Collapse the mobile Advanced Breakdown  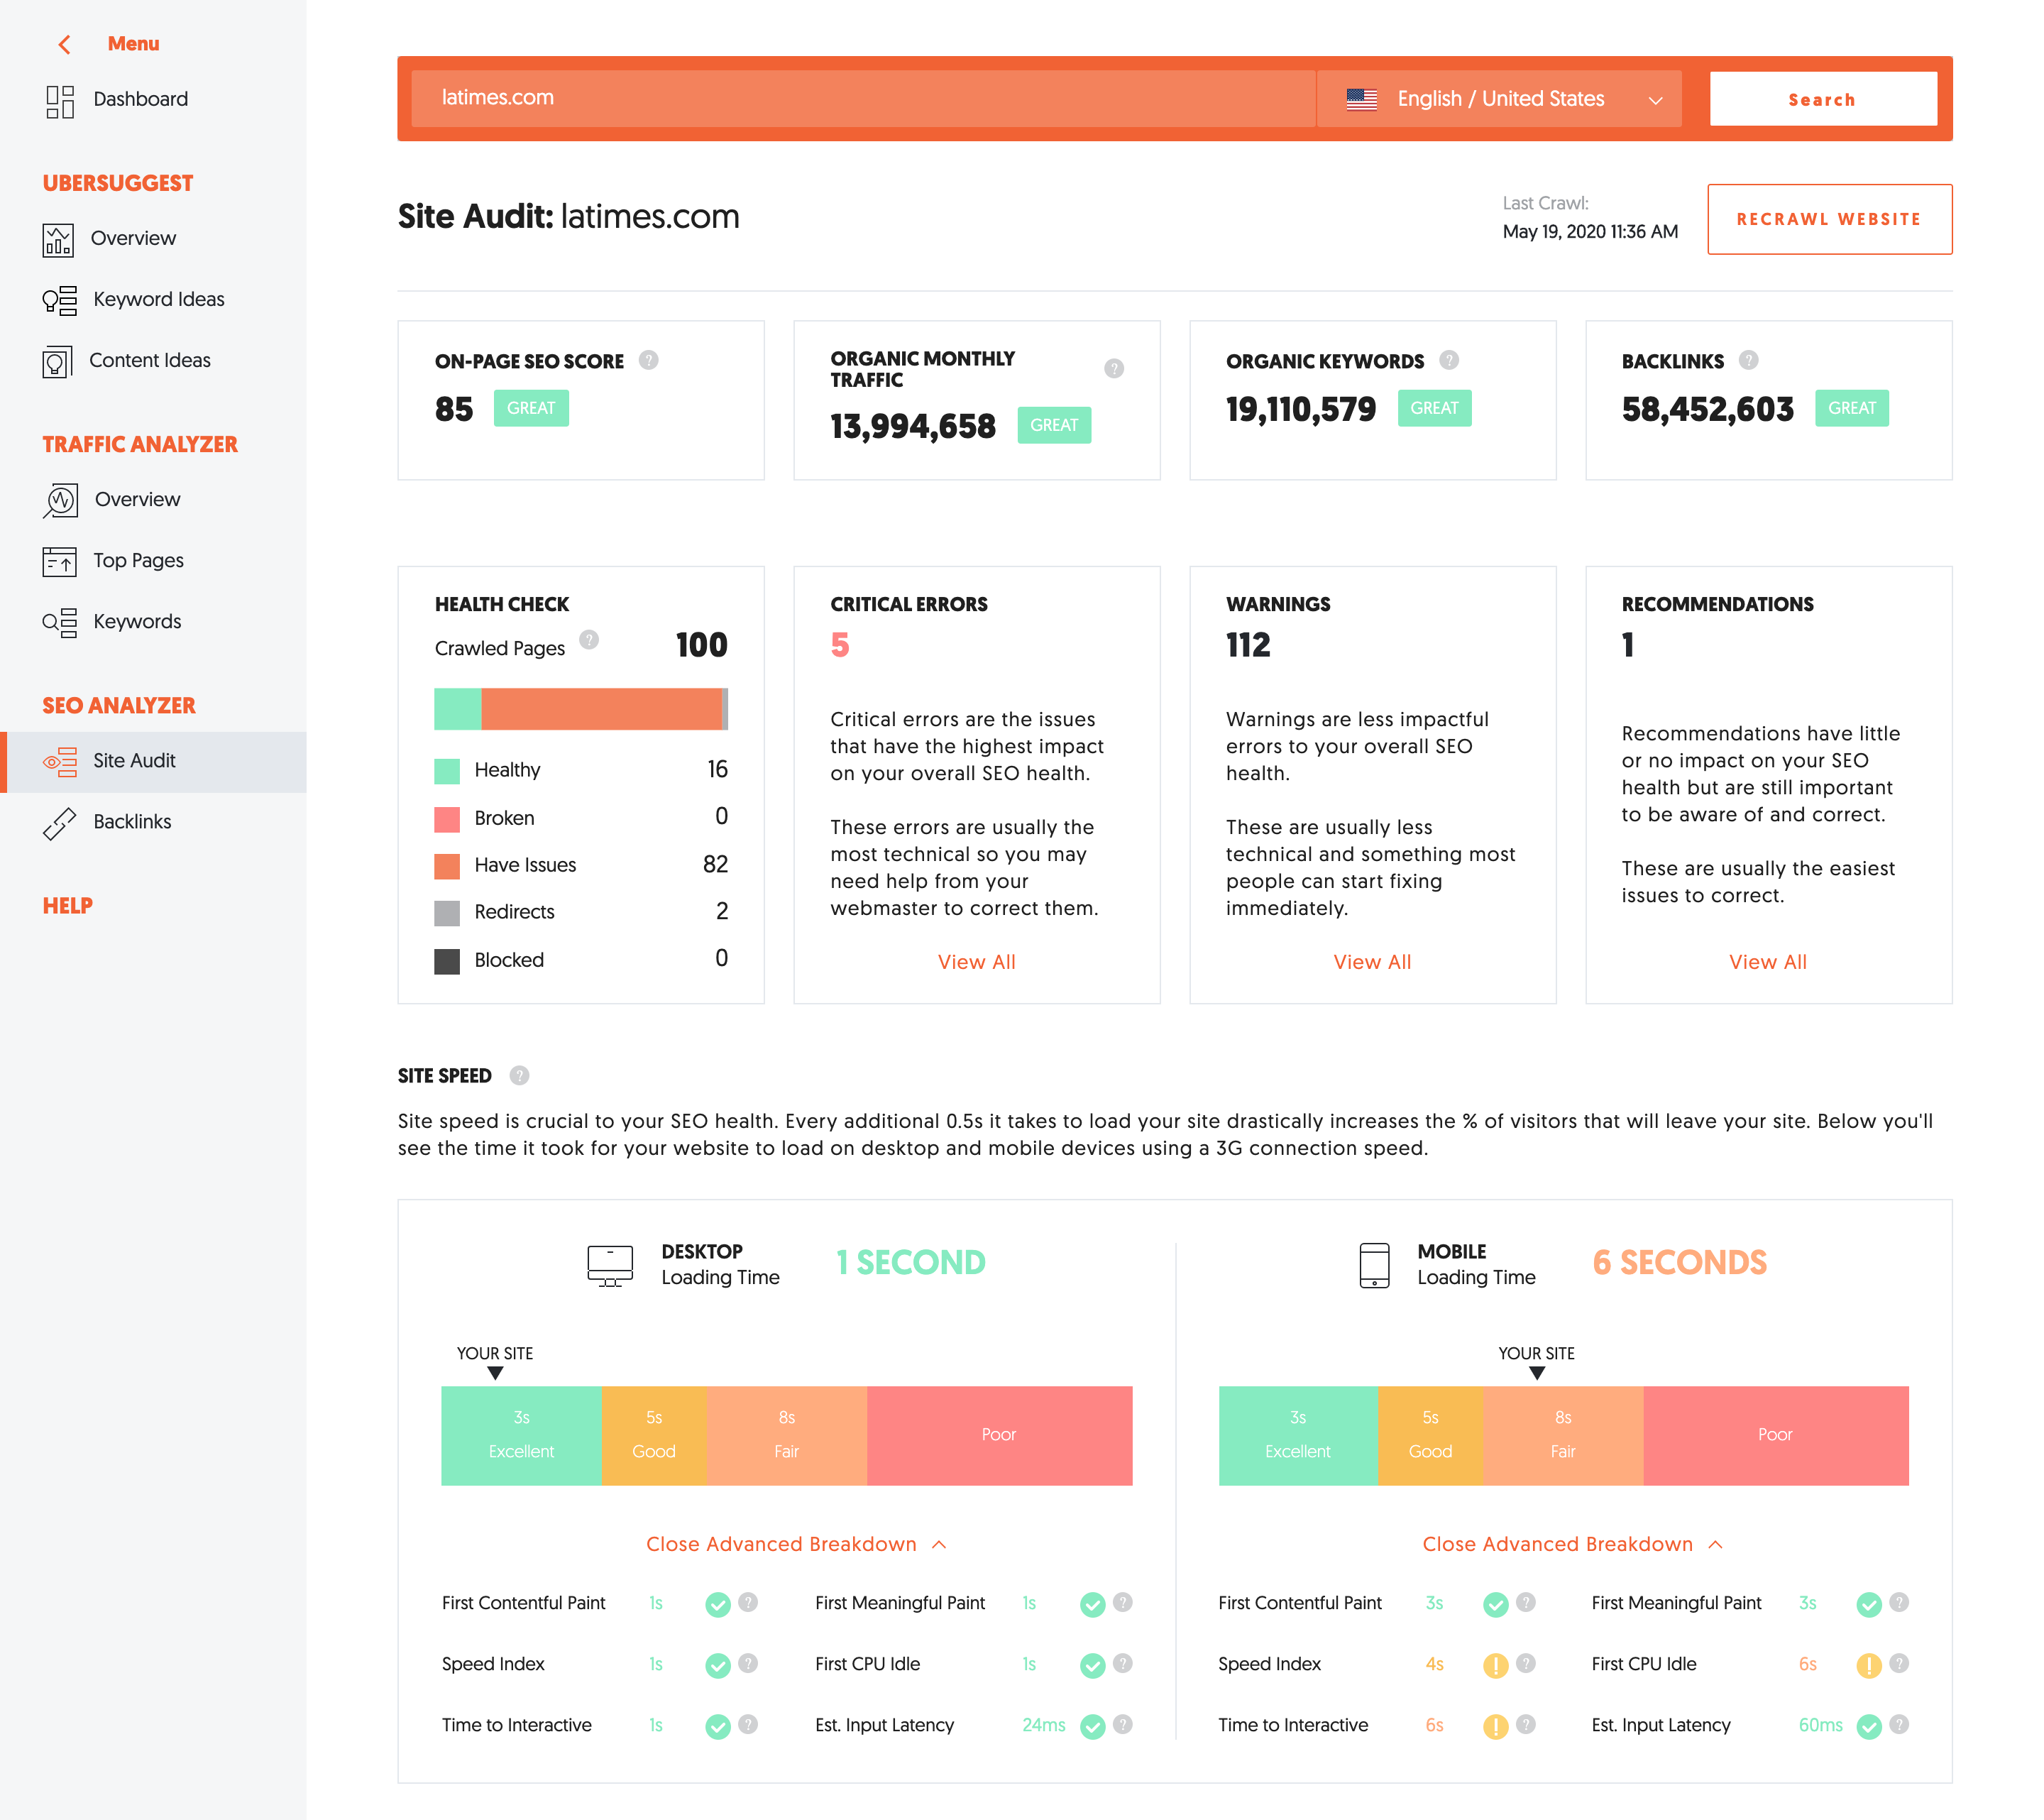(x=1572, y=1543)
